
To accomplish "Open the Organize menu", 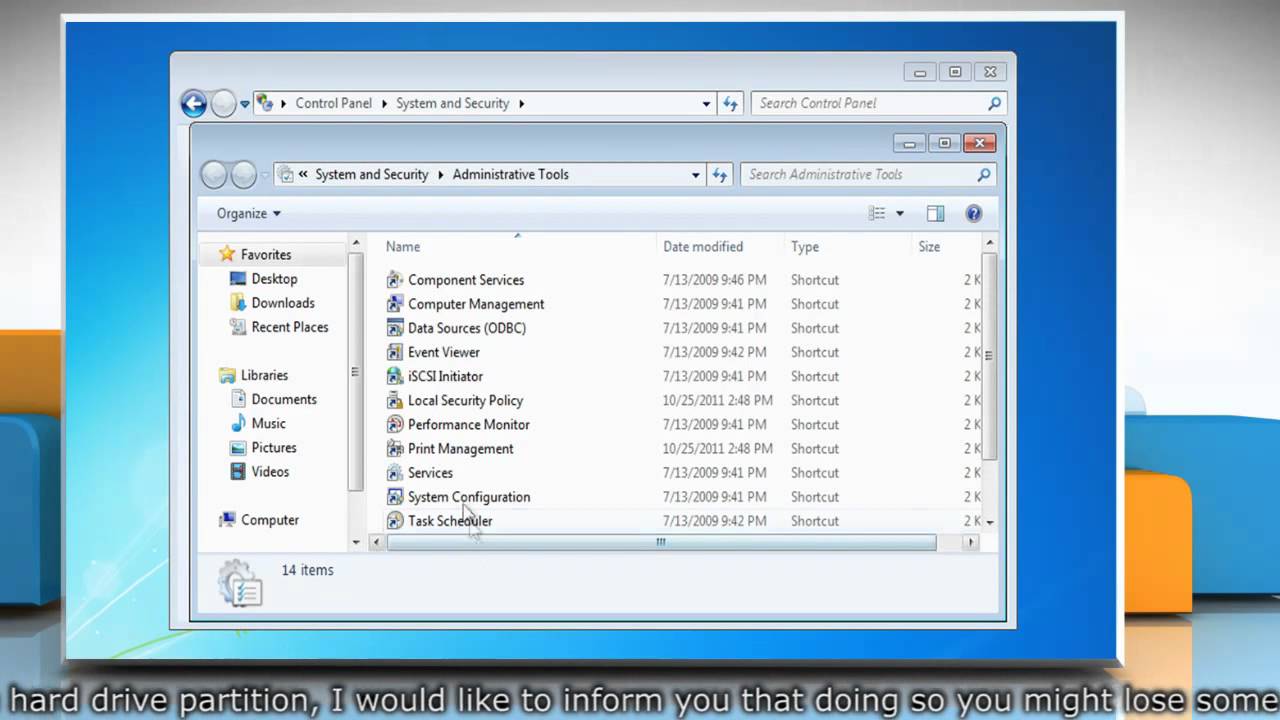I will pyautogui.click(x=249, y=213).
